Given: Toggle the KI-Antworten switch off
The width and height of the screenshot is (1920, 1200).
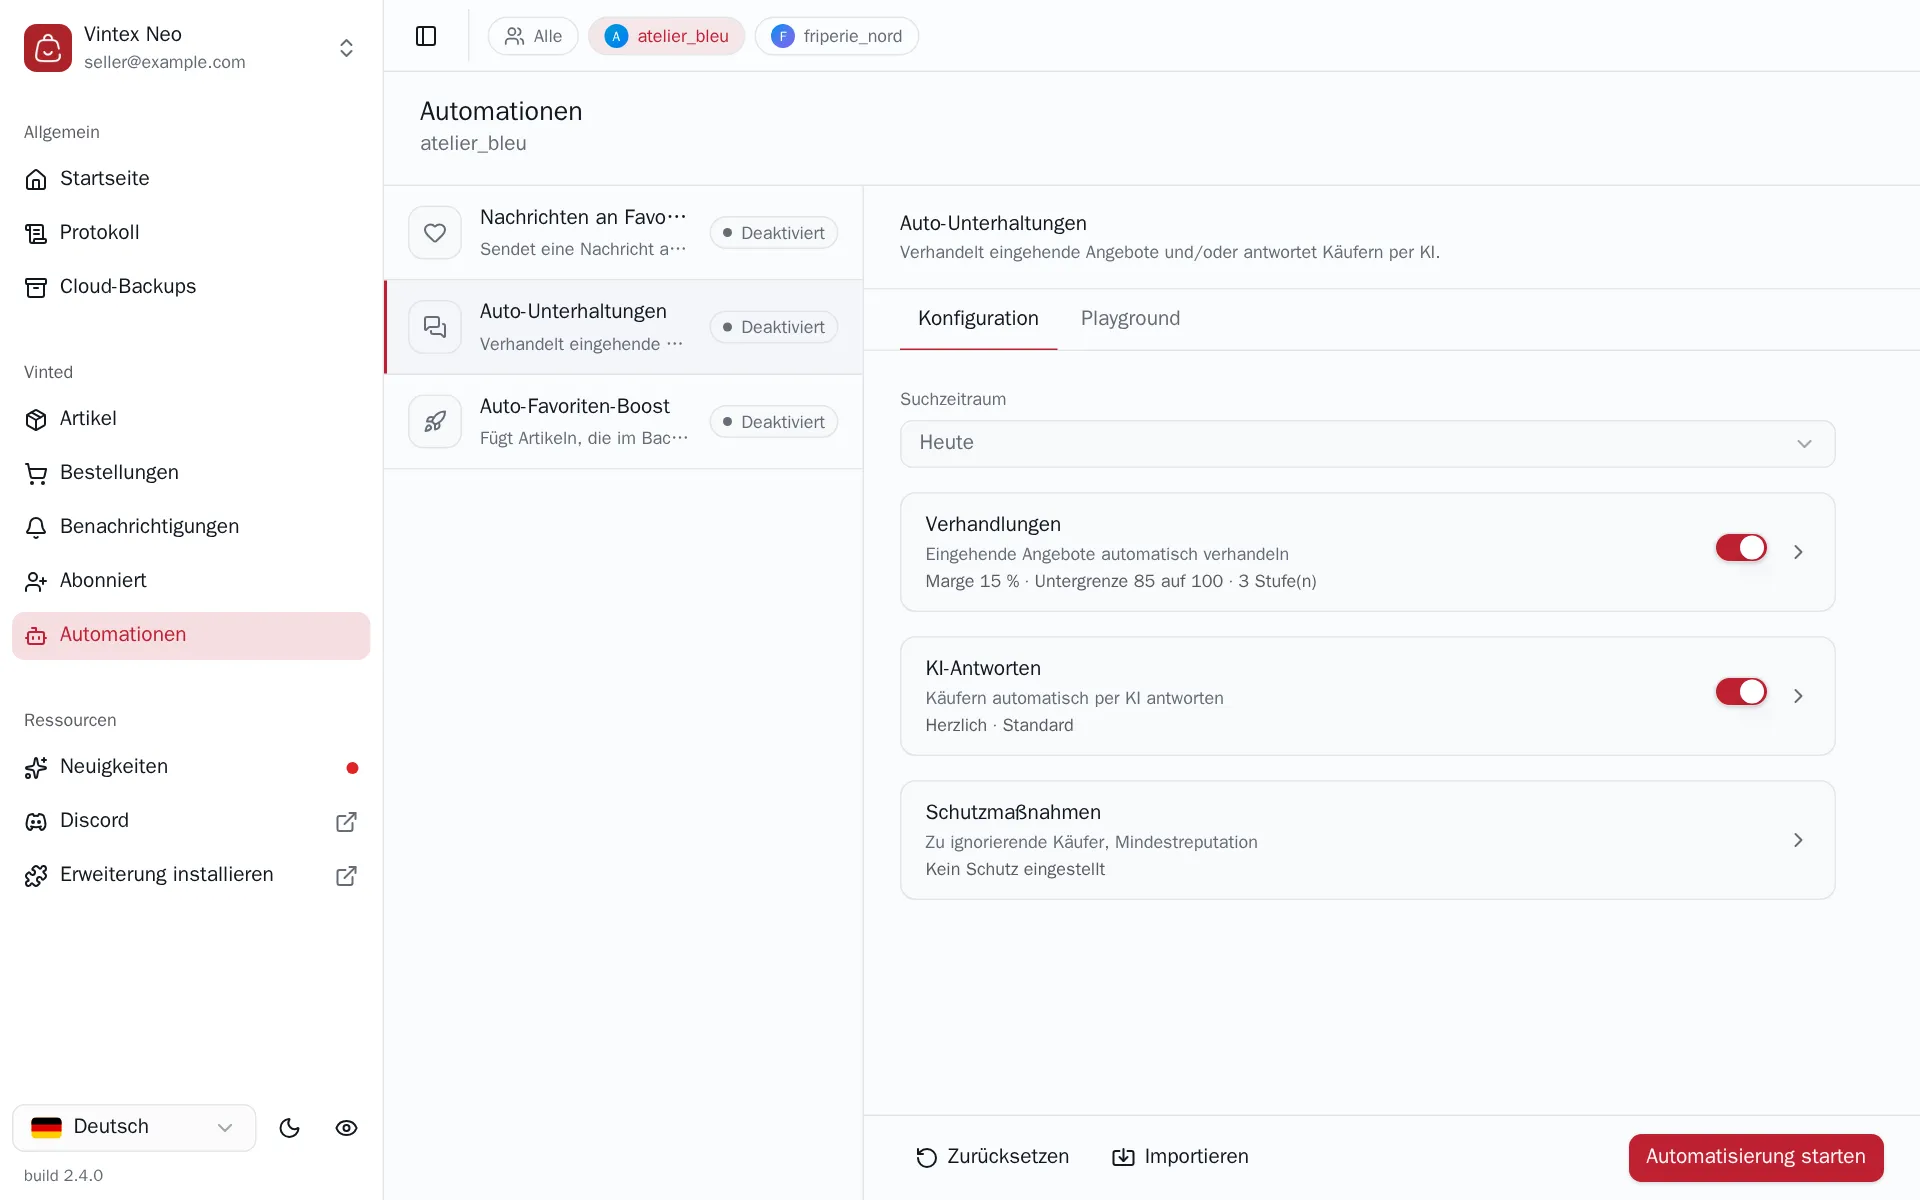Looking at the screenshot, I should click(x=1741, y=692).
